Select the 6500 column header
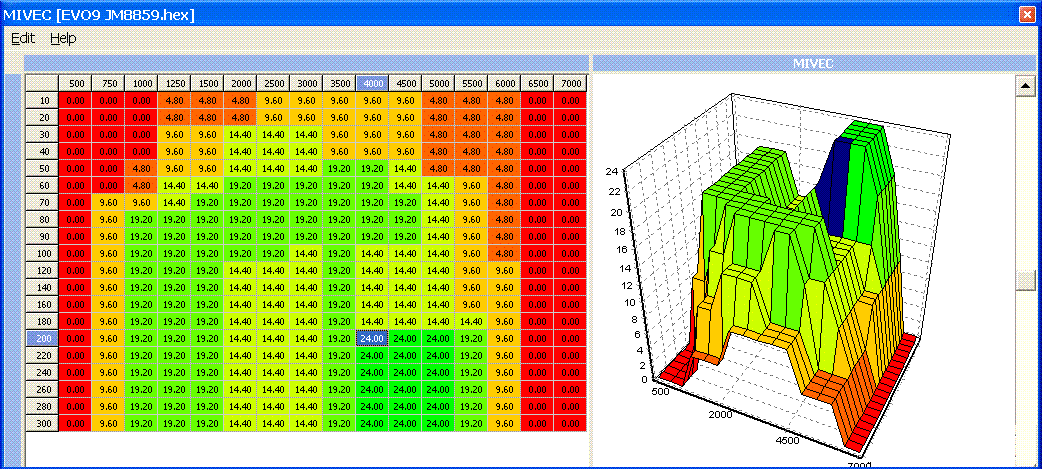 tap(537, 84)
